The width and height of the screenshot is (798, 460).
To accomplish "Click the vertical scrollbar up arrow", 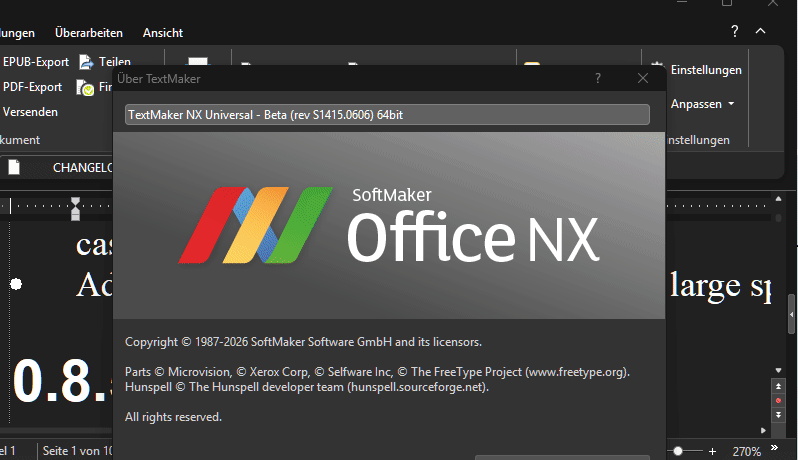I will tap(778, 199).
